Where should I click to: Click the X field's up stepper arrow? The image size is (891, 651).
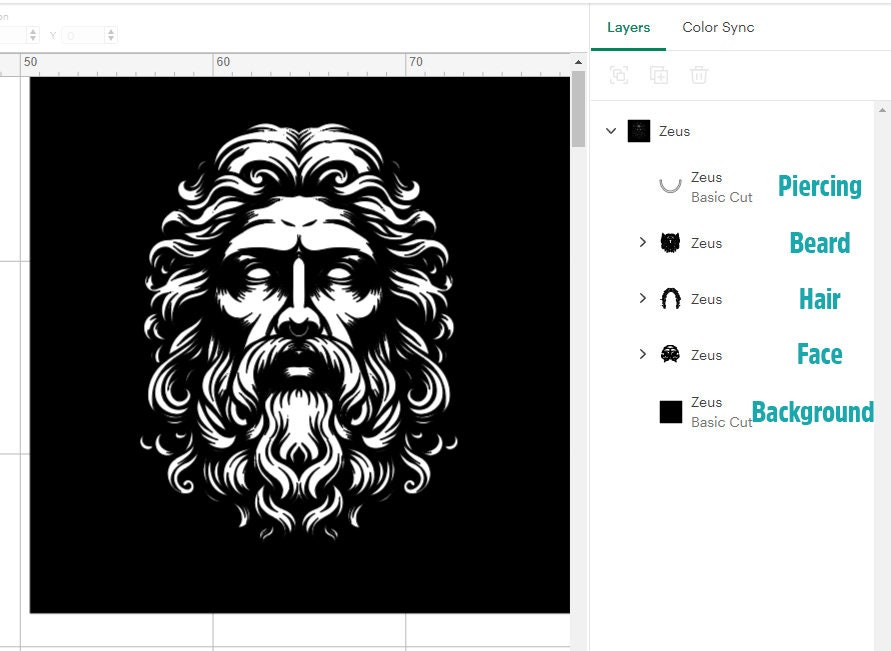tap(33, 30)
